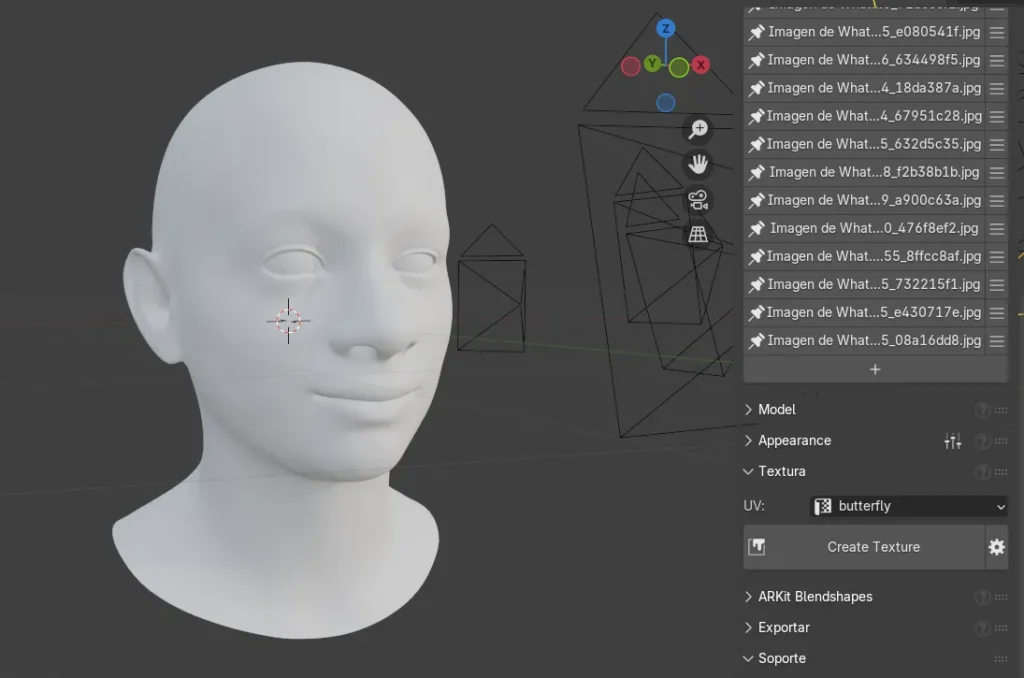
Task: Switch perspective/orthographic with the grid icon
Action: [x=698, y=234]
